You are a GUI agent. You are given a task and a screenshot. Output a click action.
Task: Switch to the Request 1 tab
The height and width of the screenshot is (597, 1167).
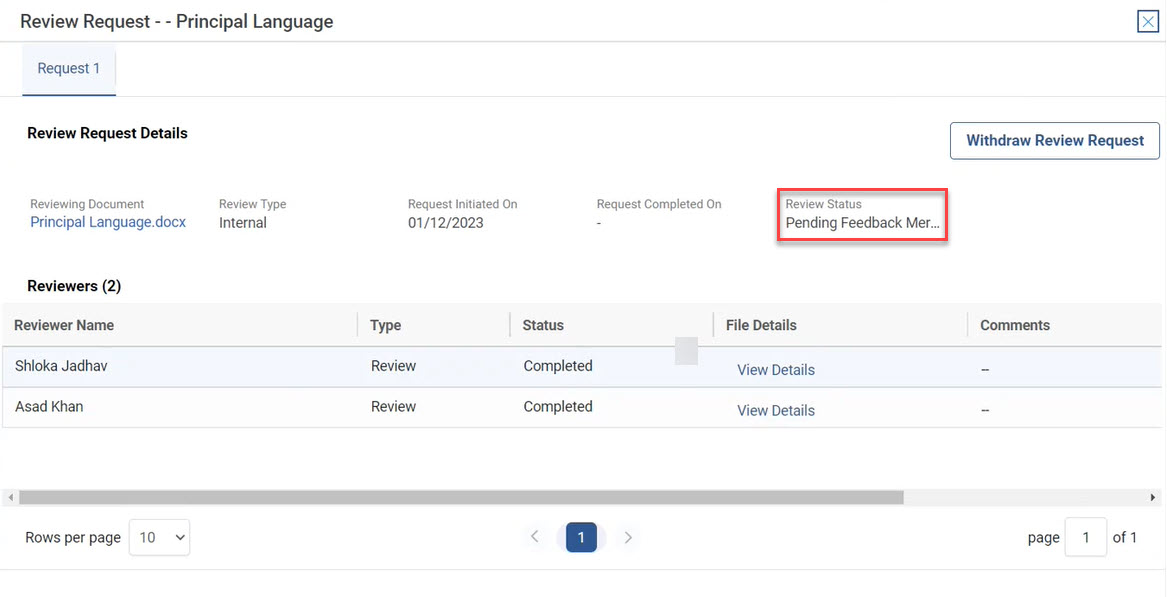coord(69,69)
